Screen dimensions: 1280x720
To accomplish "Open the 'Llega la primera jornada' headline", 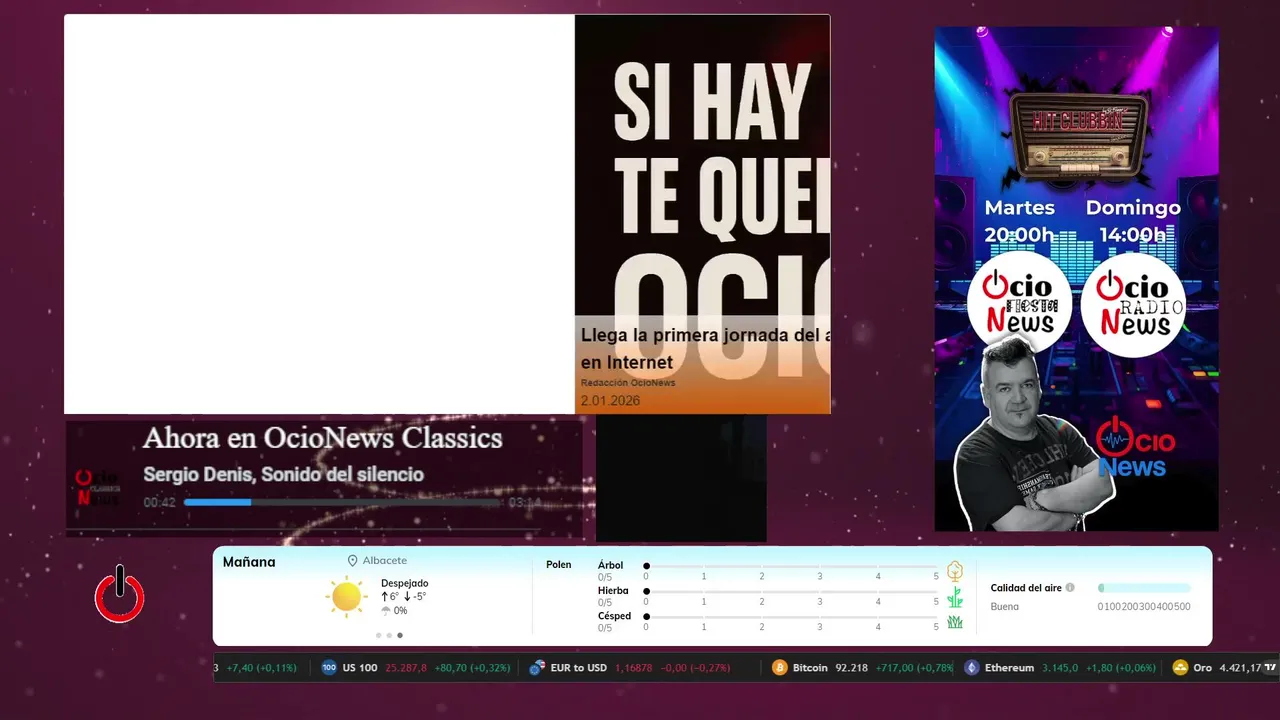I will pyautogui.click(x=705, y=349).
